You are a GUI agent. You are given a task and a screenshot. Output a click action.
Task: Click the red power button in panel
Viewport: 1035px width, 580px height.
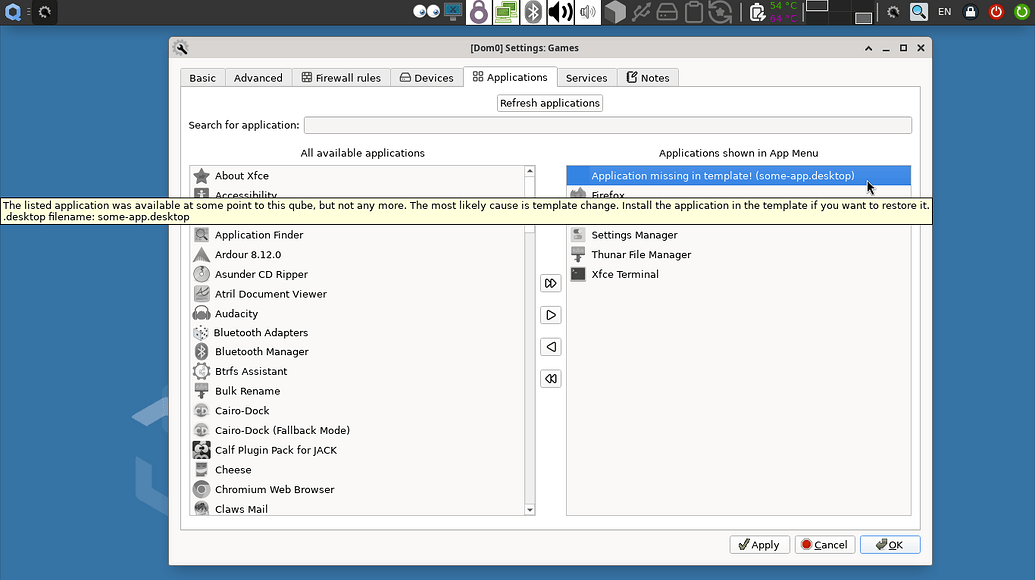[996, 12]
